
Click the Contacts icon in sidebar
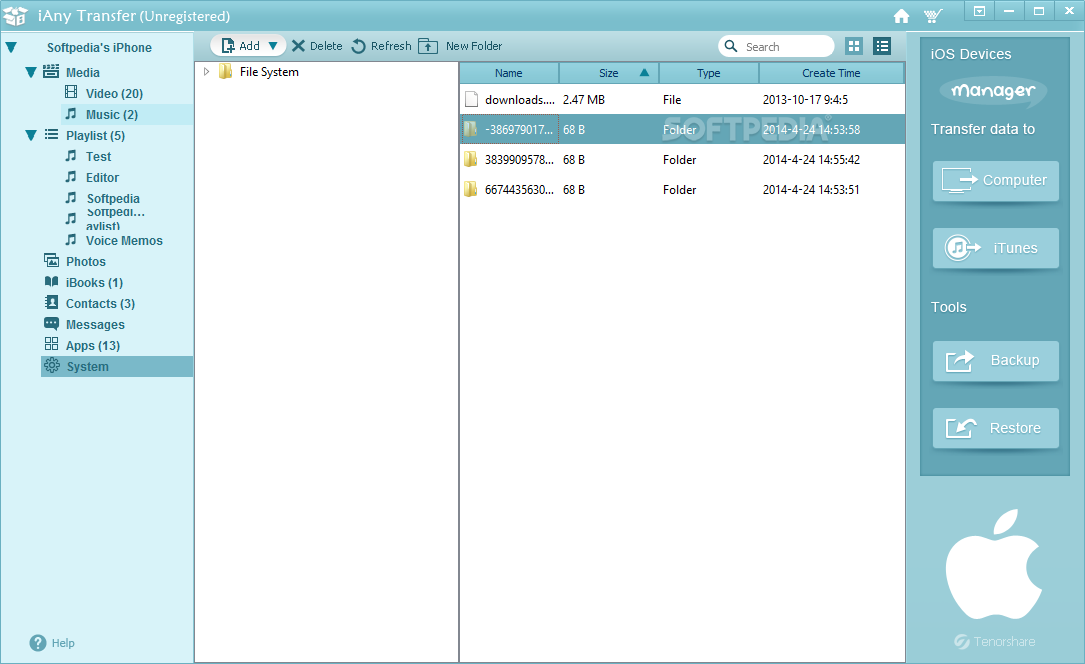tap(51, 302)
